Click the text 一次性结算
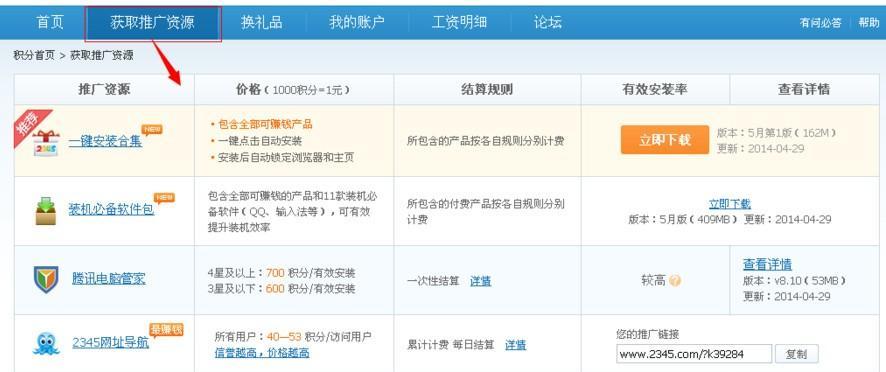The image size is (886, 372). (433, 281)
